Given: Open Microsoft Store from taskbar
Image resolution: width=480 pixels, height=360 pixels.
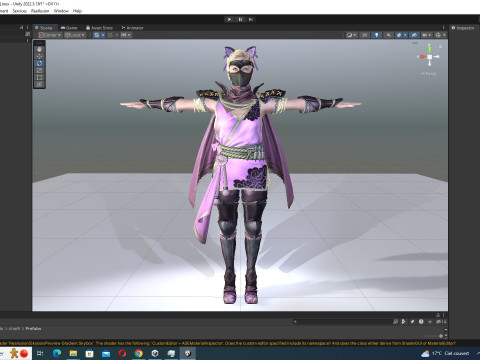Looking at the screenshot, I should click(x=89, y=353).
